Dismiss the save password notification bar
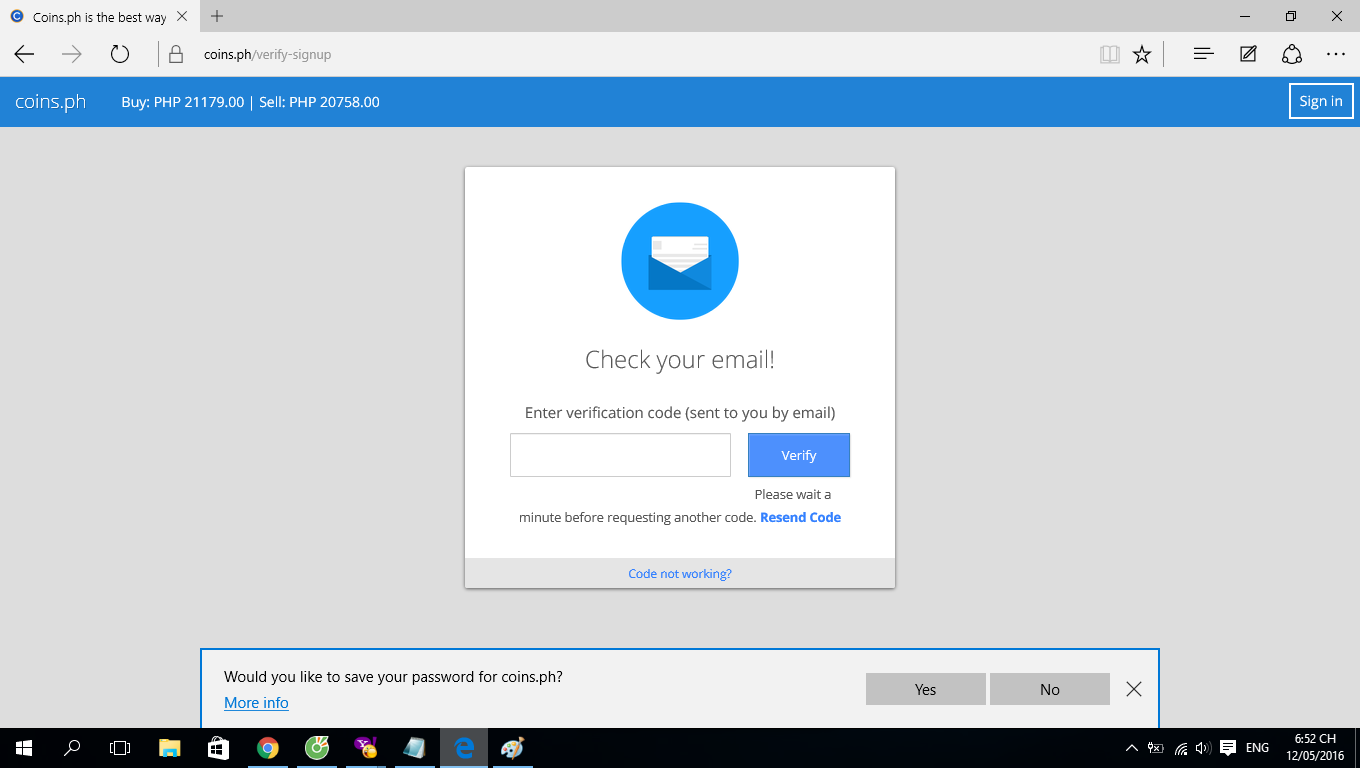 [1133, 689]
